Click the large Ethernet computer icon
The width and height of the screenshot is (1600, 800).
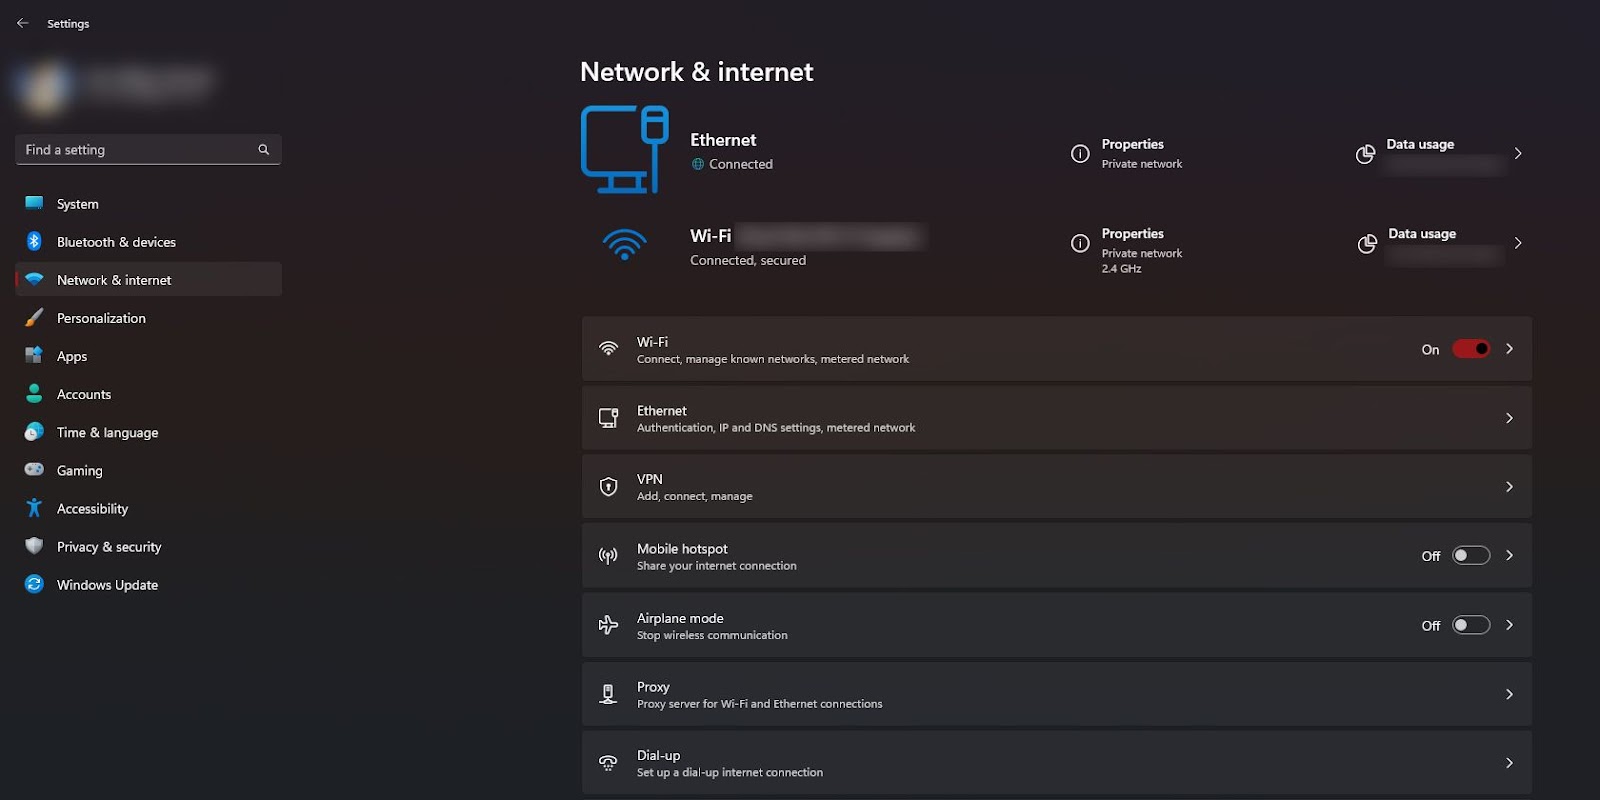click(x=624, y=150)
